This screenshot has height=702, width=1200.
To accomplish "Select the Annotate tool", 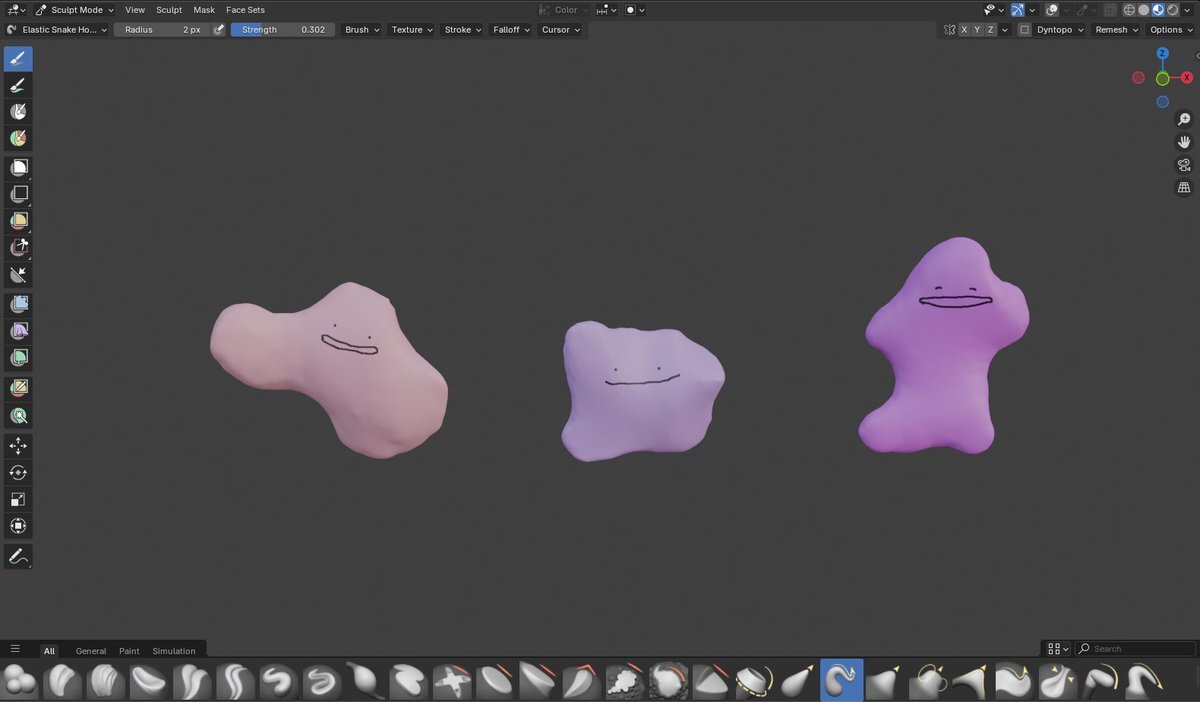I will (18, 556).
